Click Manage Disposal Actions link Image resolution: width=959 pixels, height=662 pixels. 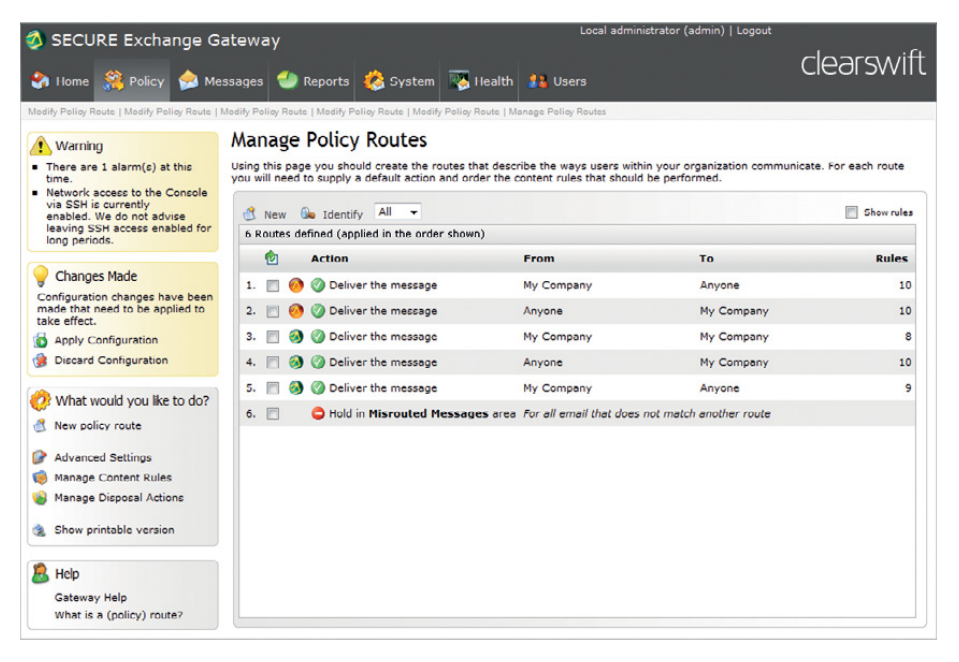point(119,497)
